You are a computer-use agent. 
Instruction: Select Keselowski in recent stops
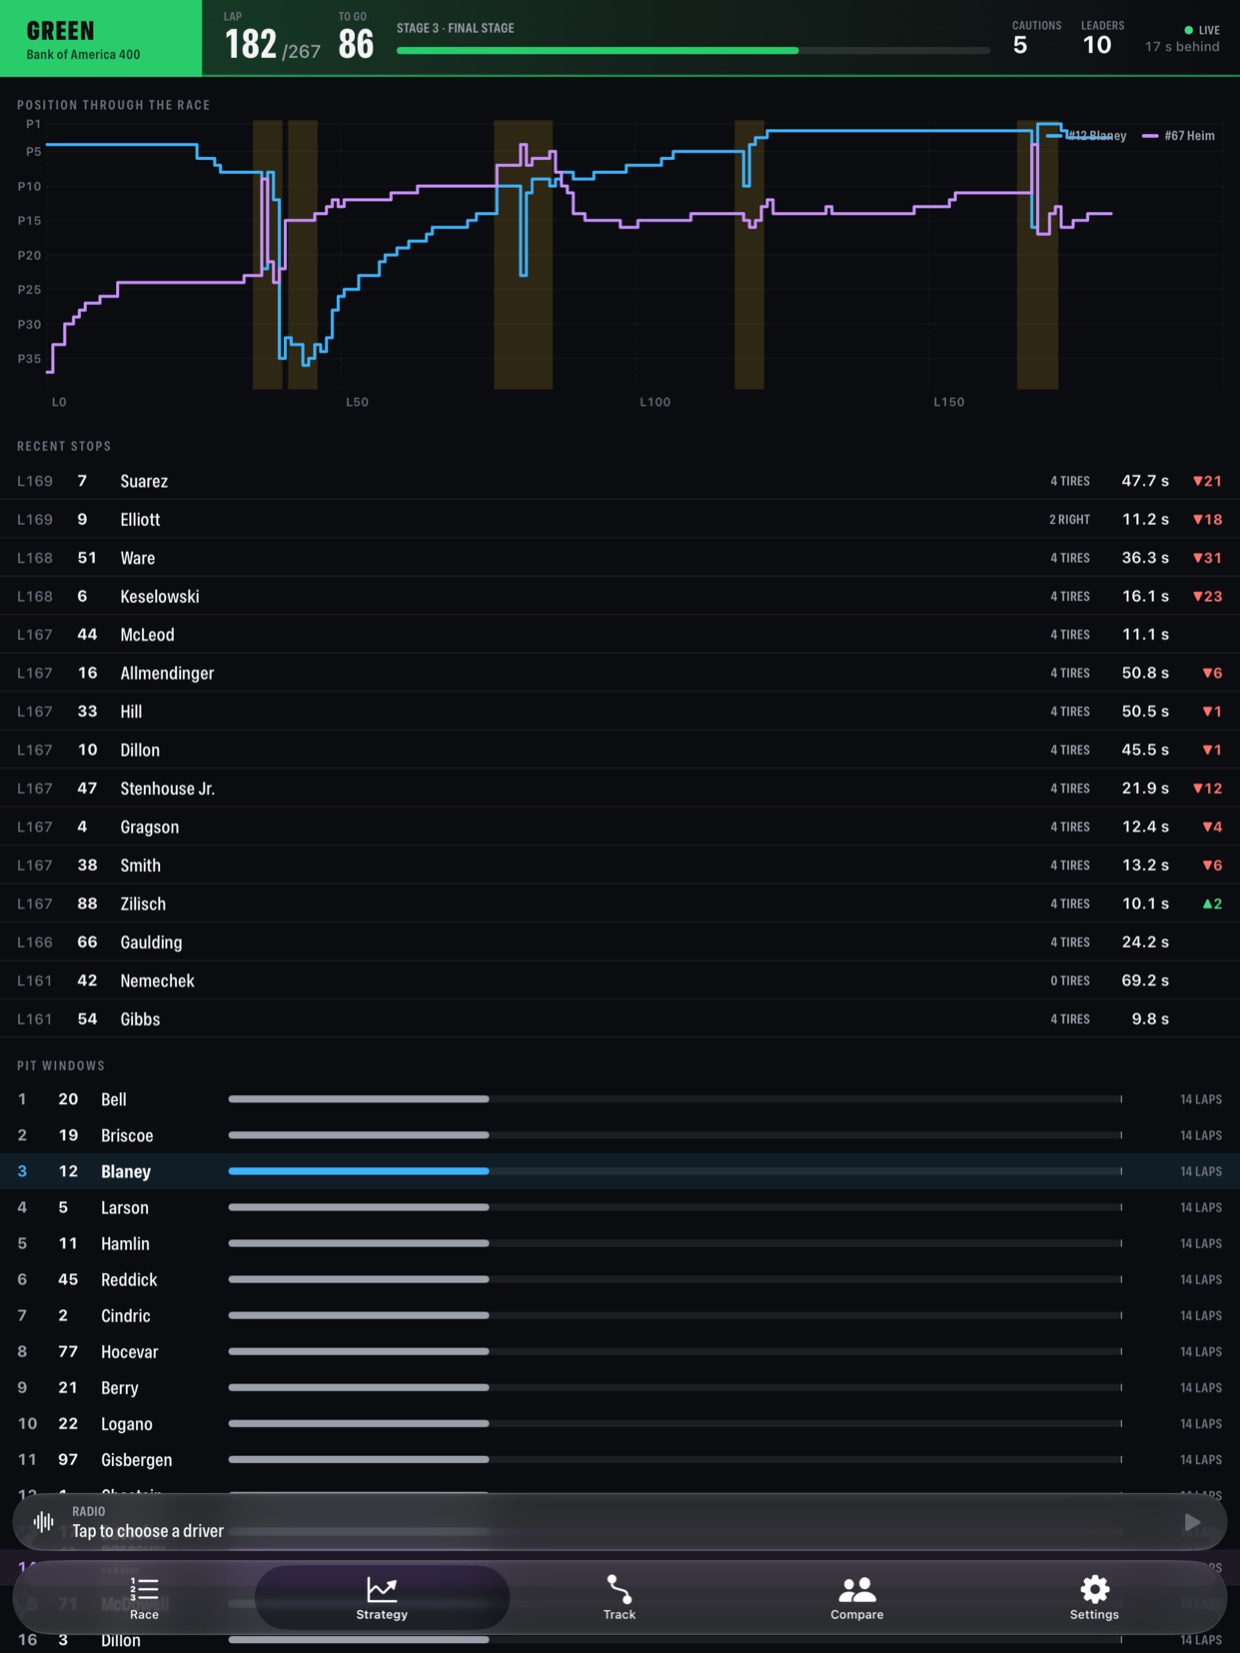point(620,596)
